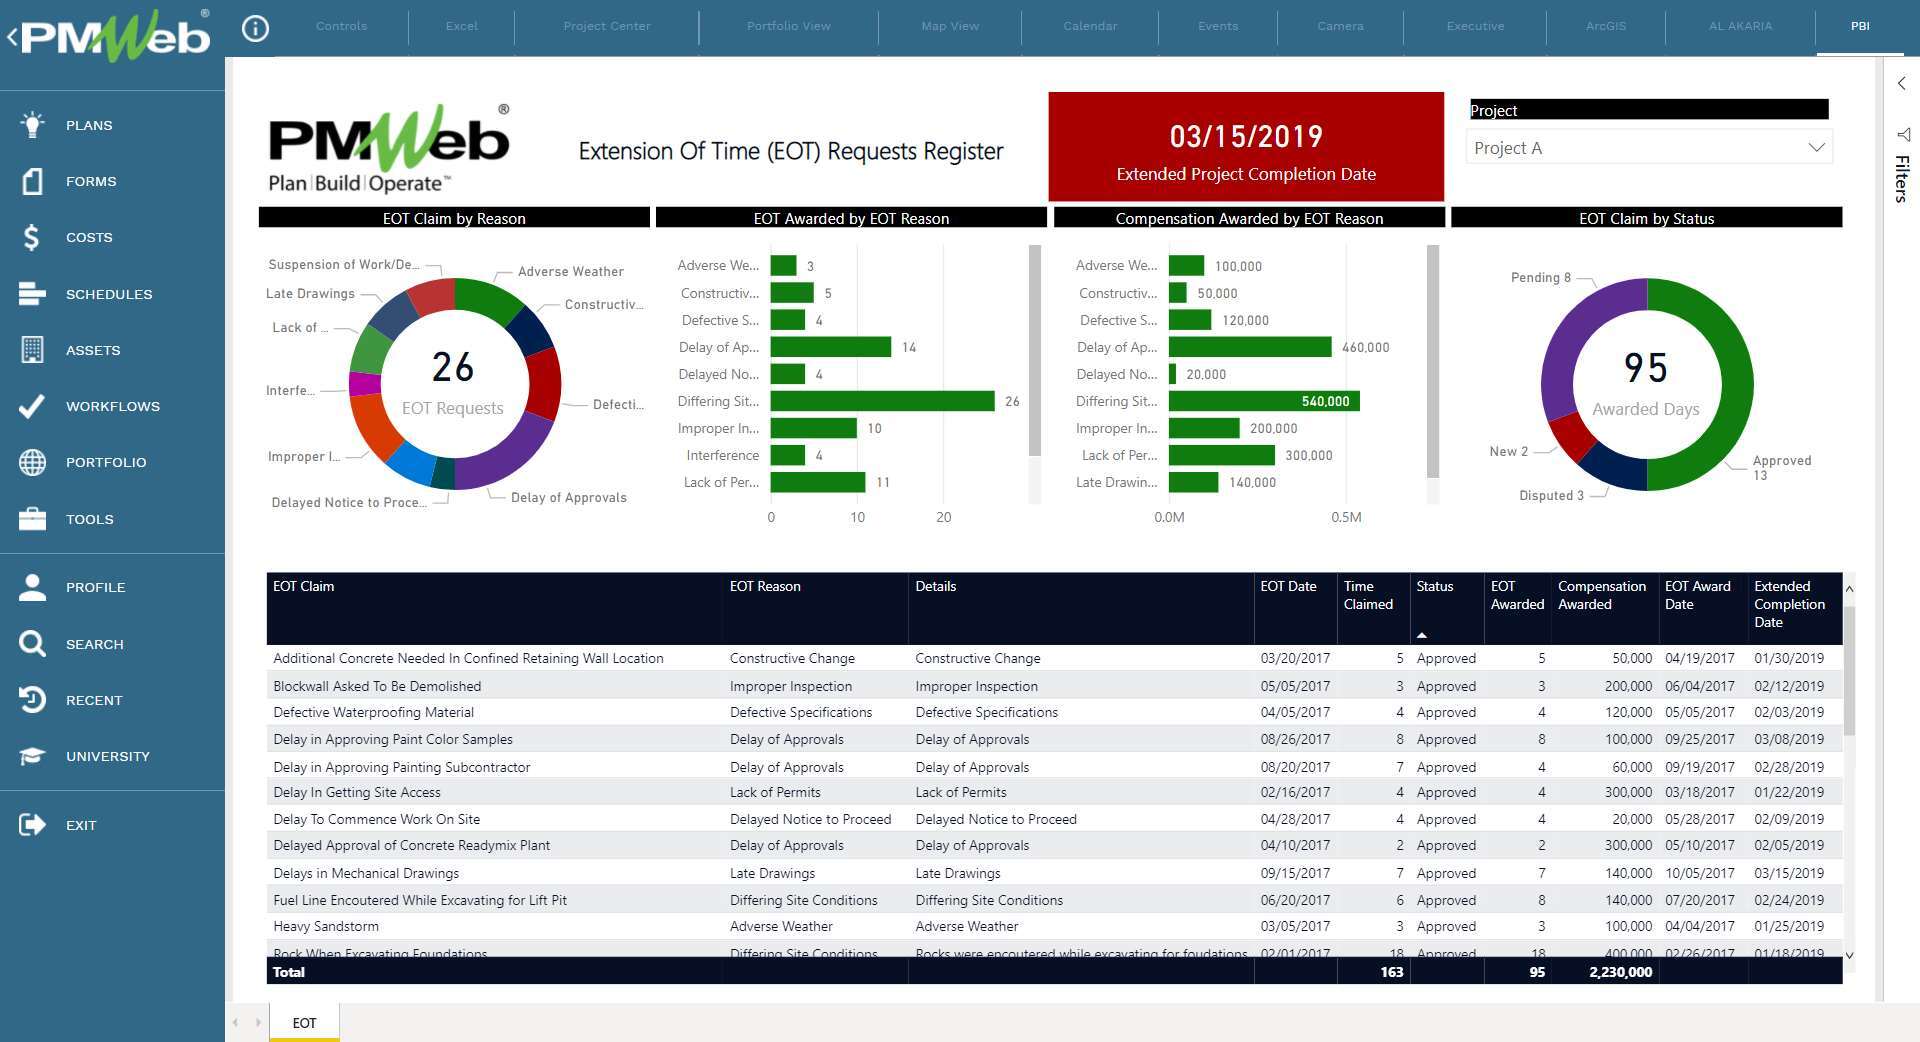This screenshot has height=1042, width=1920.
Task: Click the Differing Site 540,000 bar
Action: pos(1263,401)
